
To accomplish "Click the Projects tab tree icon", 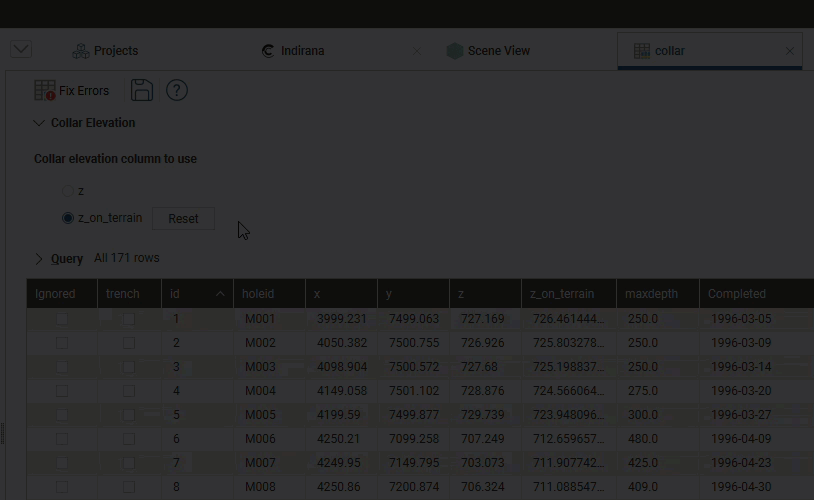I will (x=81, y=51).
